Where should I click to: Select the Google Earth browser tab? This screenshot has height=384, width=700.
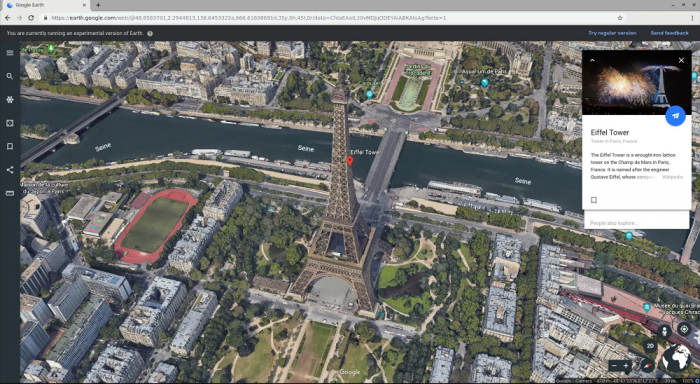click(x=46, y=5)
